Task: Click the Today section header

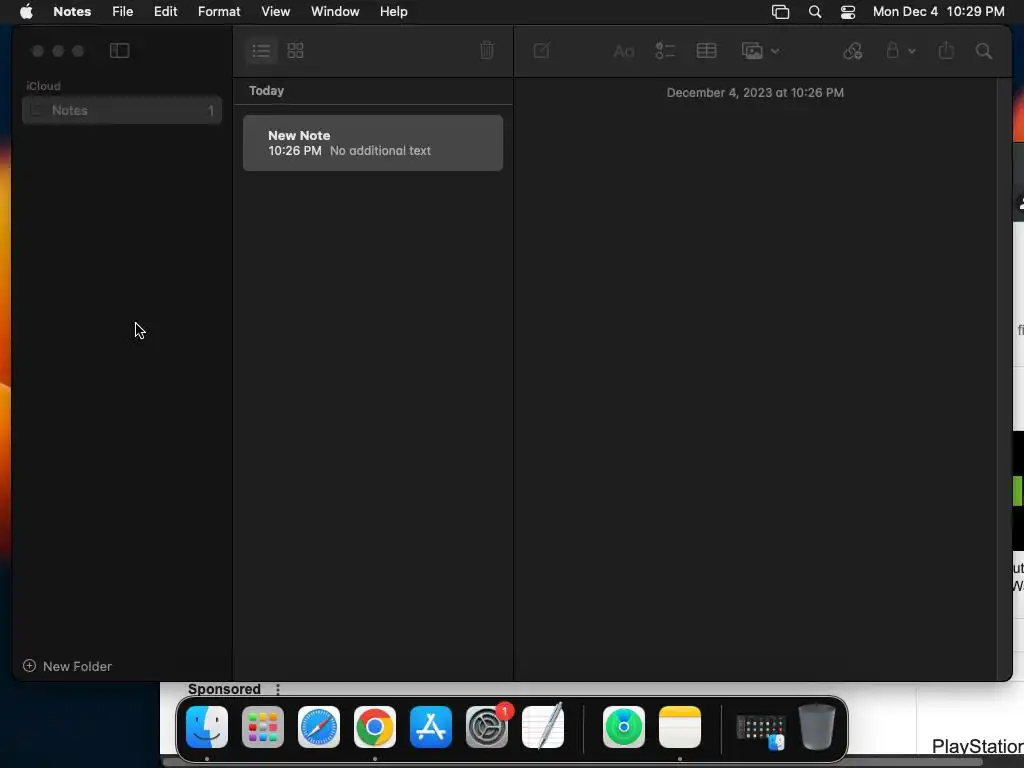Action: pos(266,91)
